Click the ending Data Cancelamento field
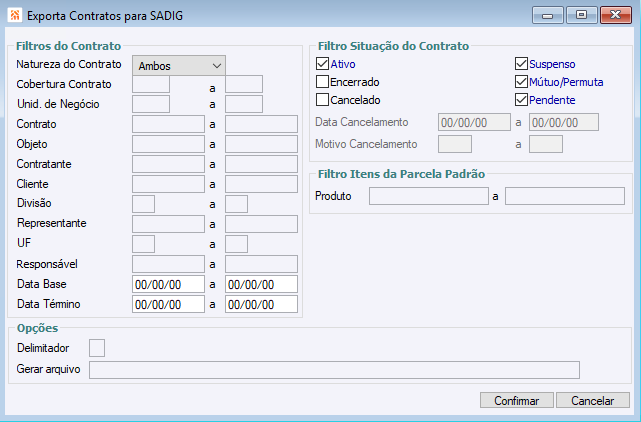This screenshot has height=422, width=641. [x=564, y=122]
